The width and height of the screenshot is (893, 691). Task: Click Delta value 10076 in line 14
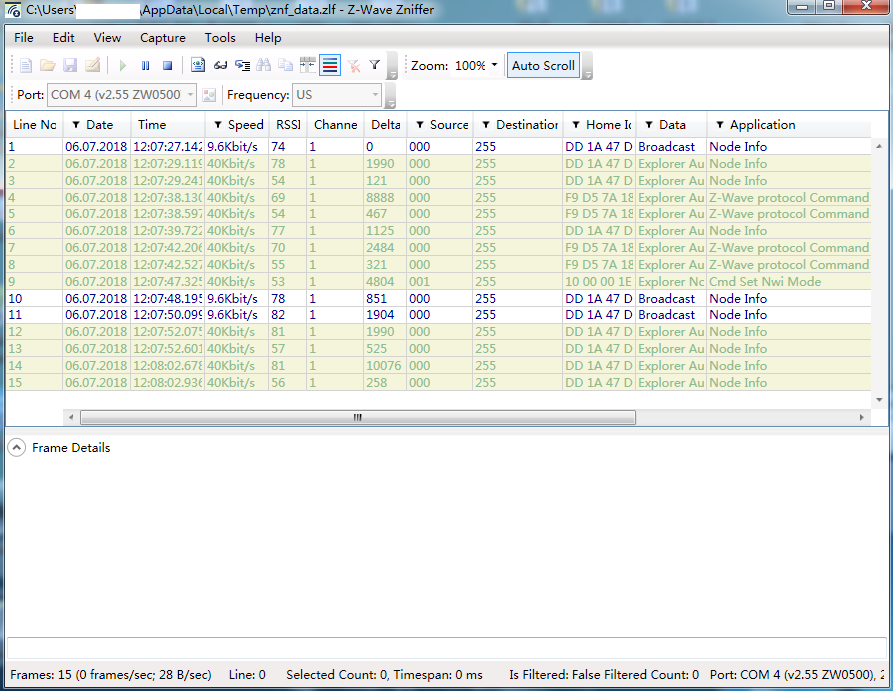click(384, 366)
